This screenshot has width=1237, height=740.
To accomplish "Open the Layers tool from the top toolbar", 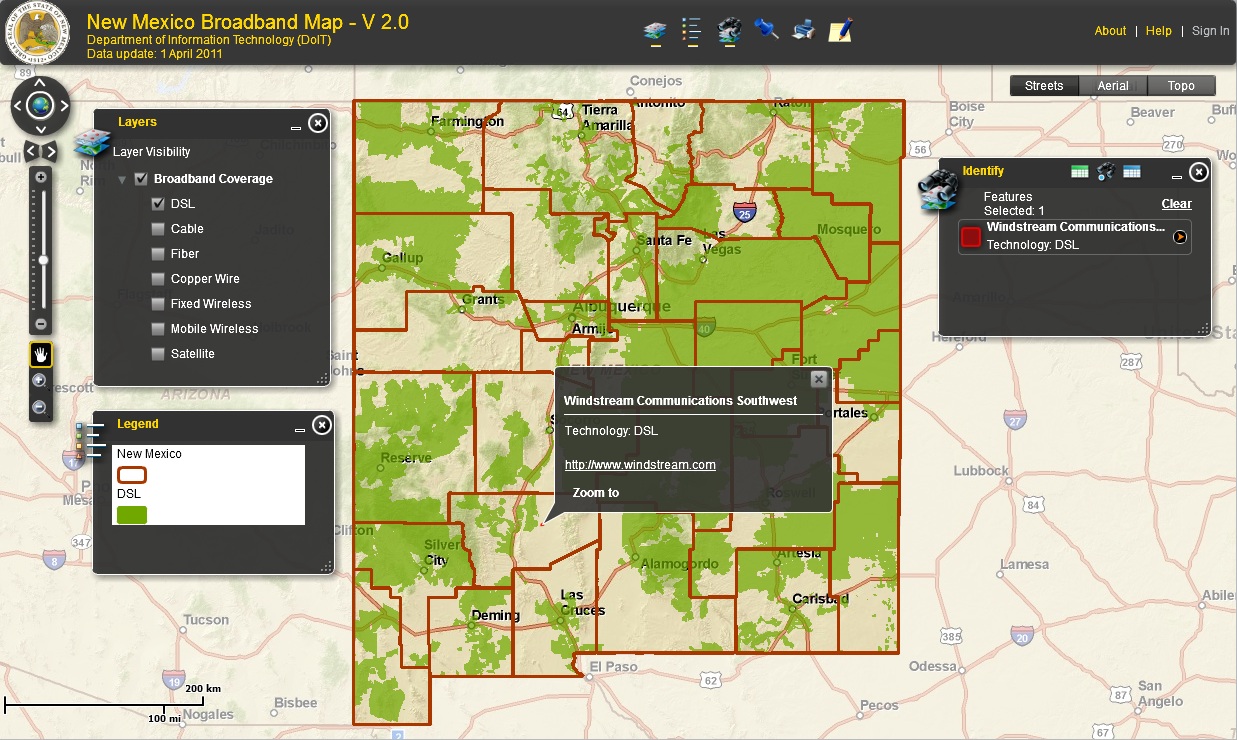I will click(x=654, y=31).
